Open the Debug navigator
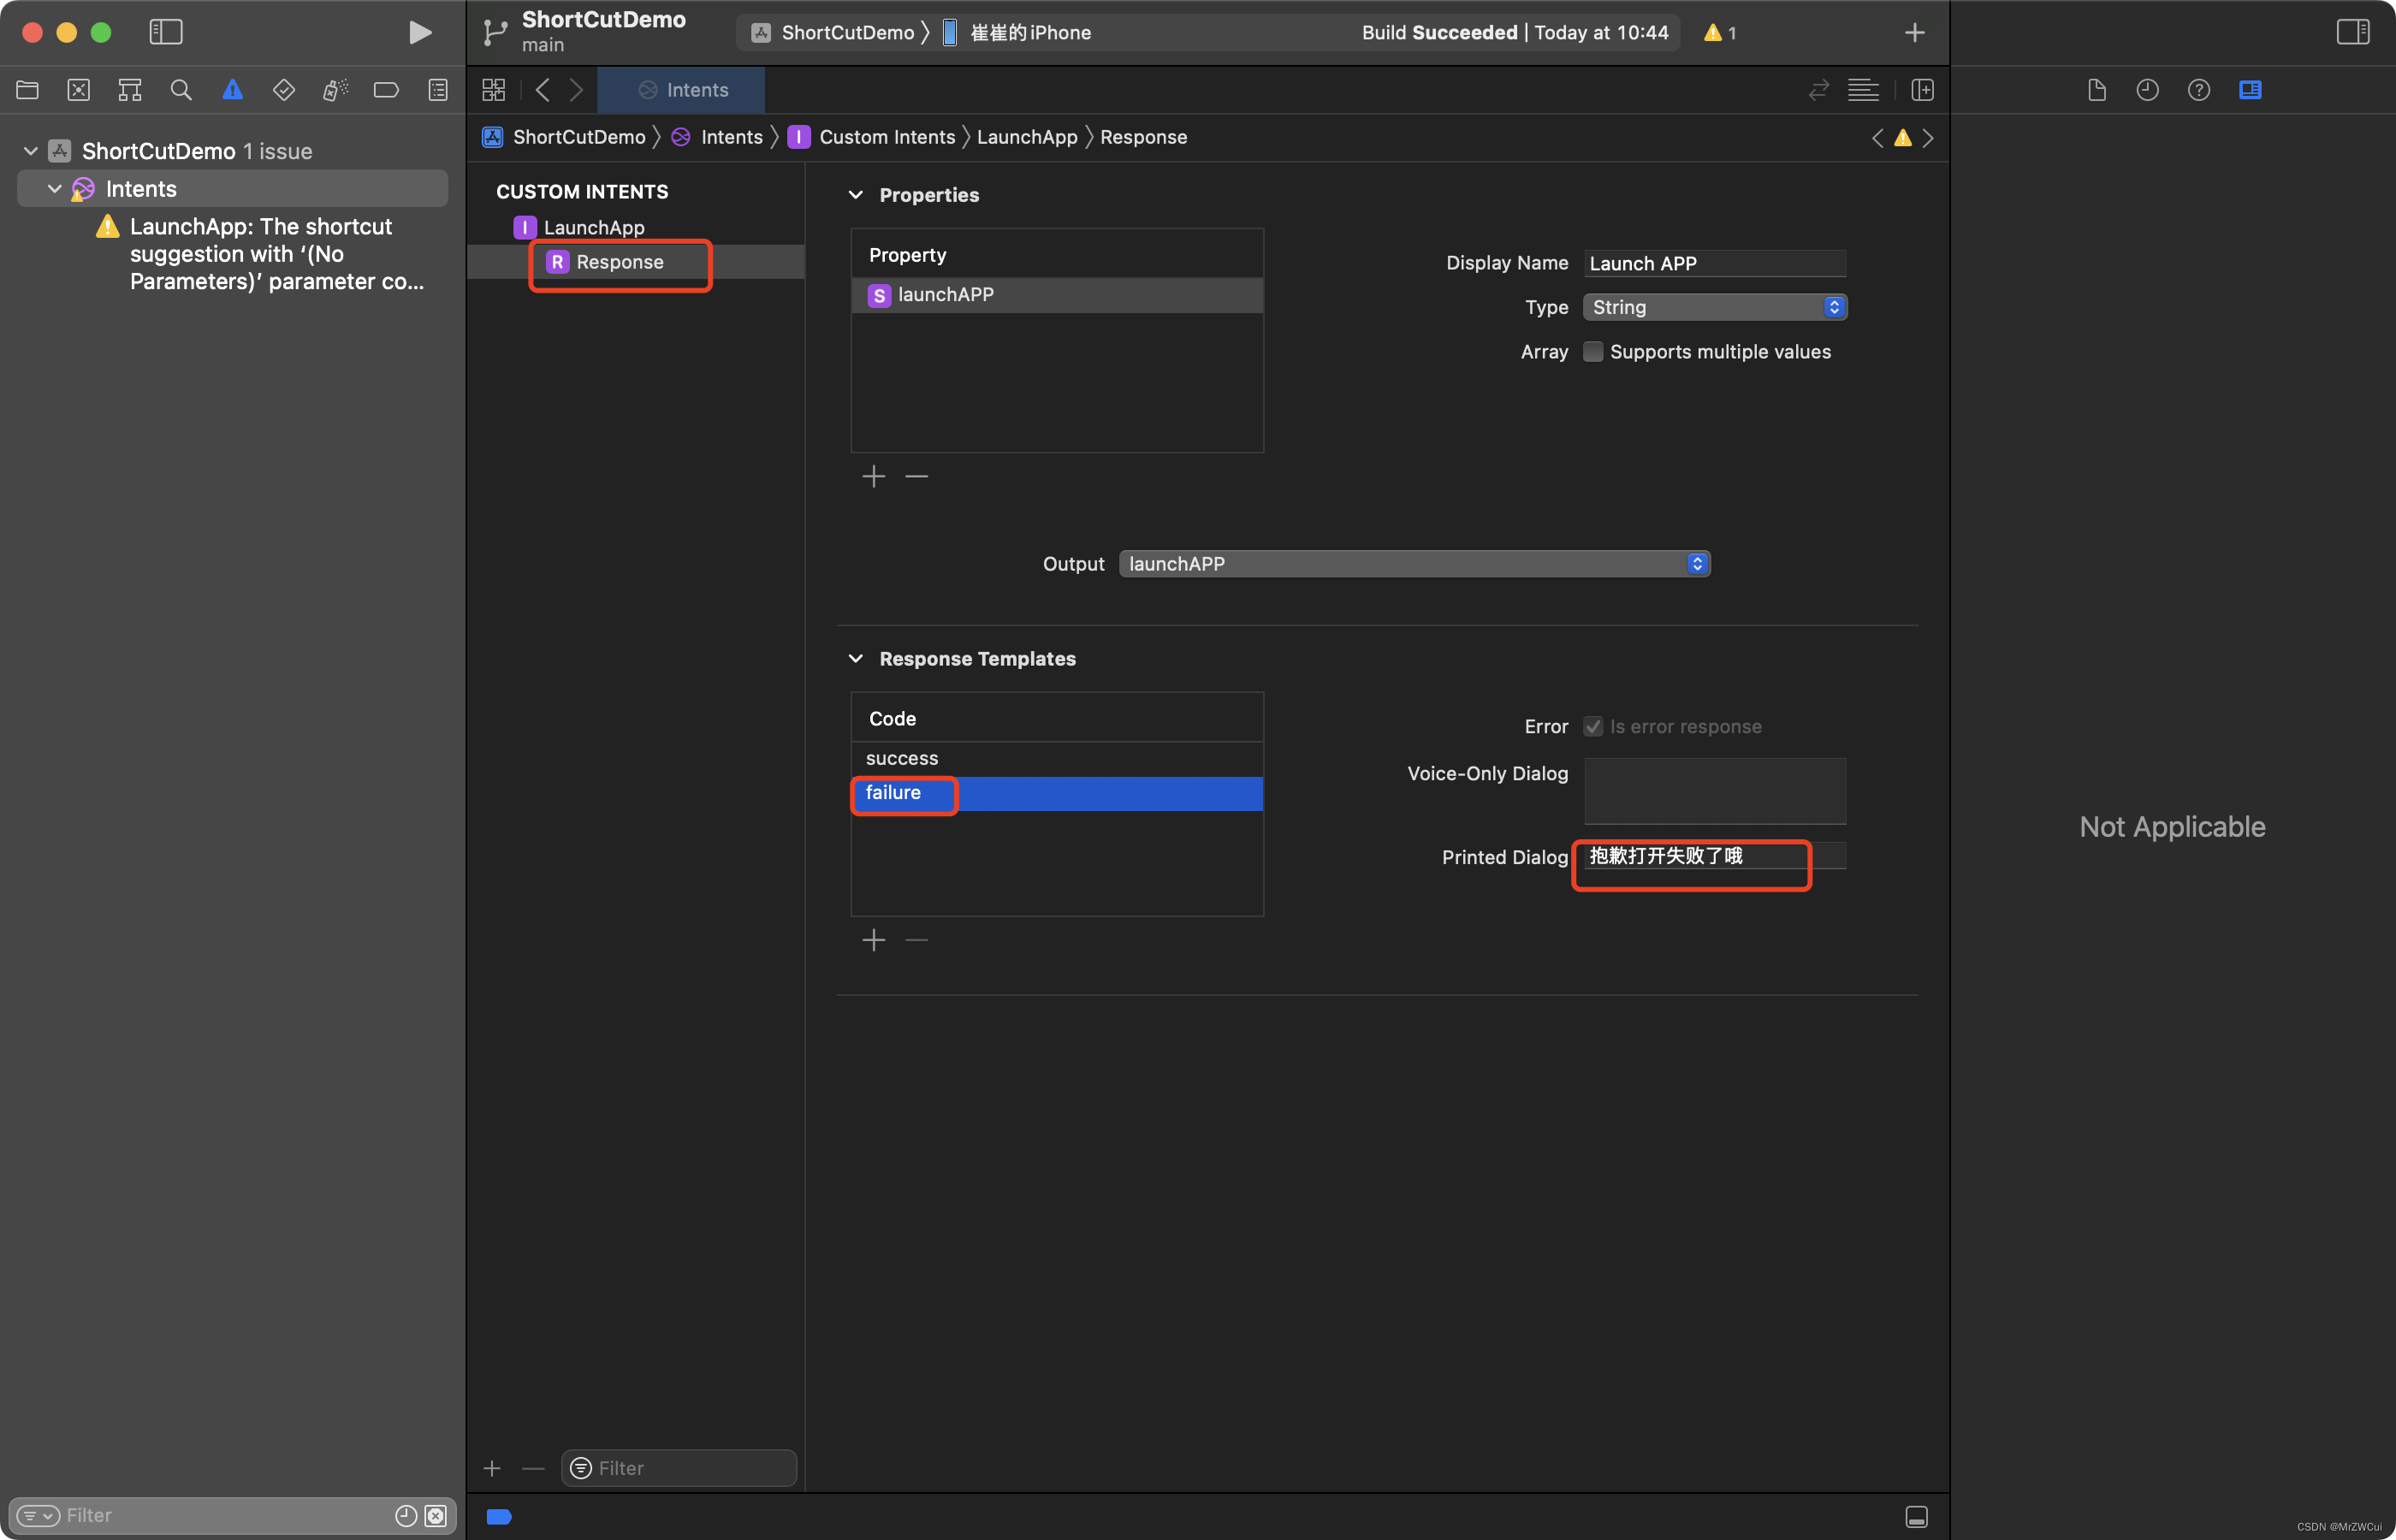2396x1540 pixels. tap(335, 90)
